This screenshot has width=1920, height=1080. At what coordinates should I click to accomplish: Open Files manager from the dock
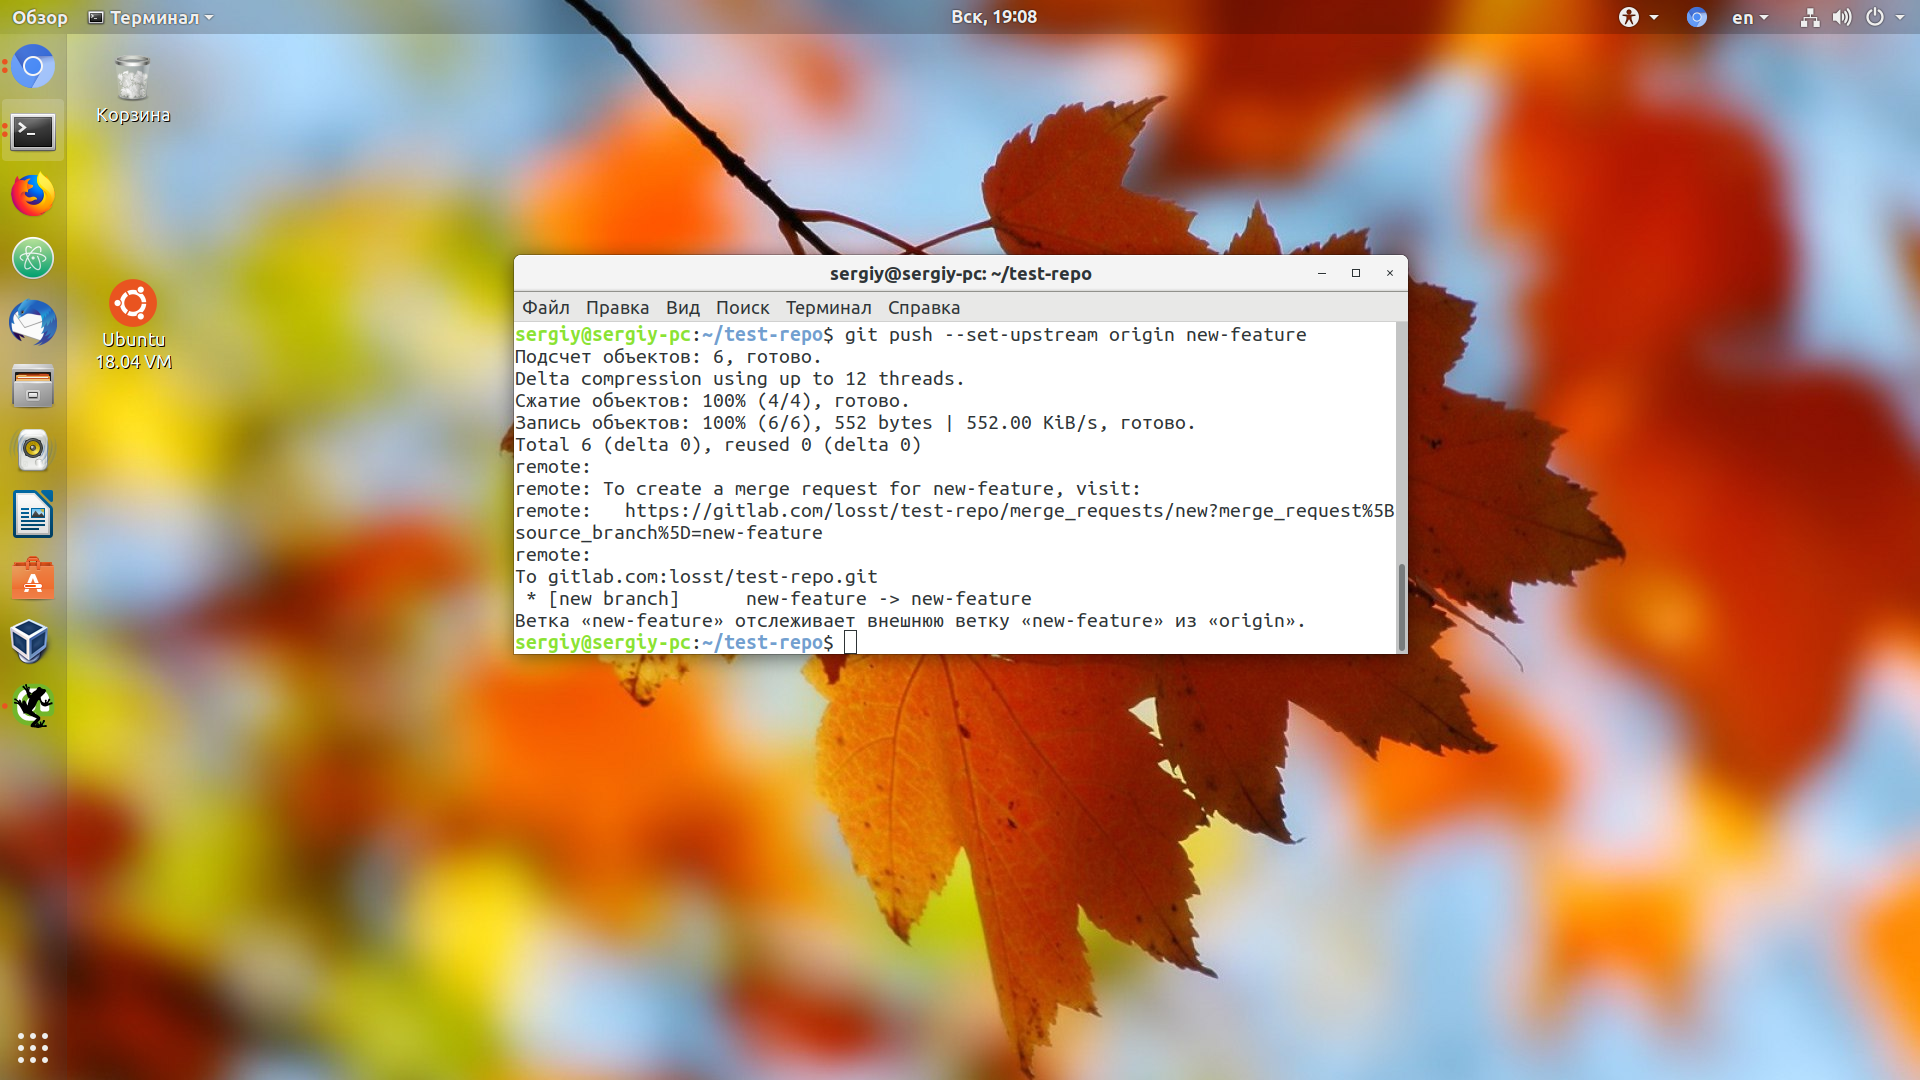[33, 387]
